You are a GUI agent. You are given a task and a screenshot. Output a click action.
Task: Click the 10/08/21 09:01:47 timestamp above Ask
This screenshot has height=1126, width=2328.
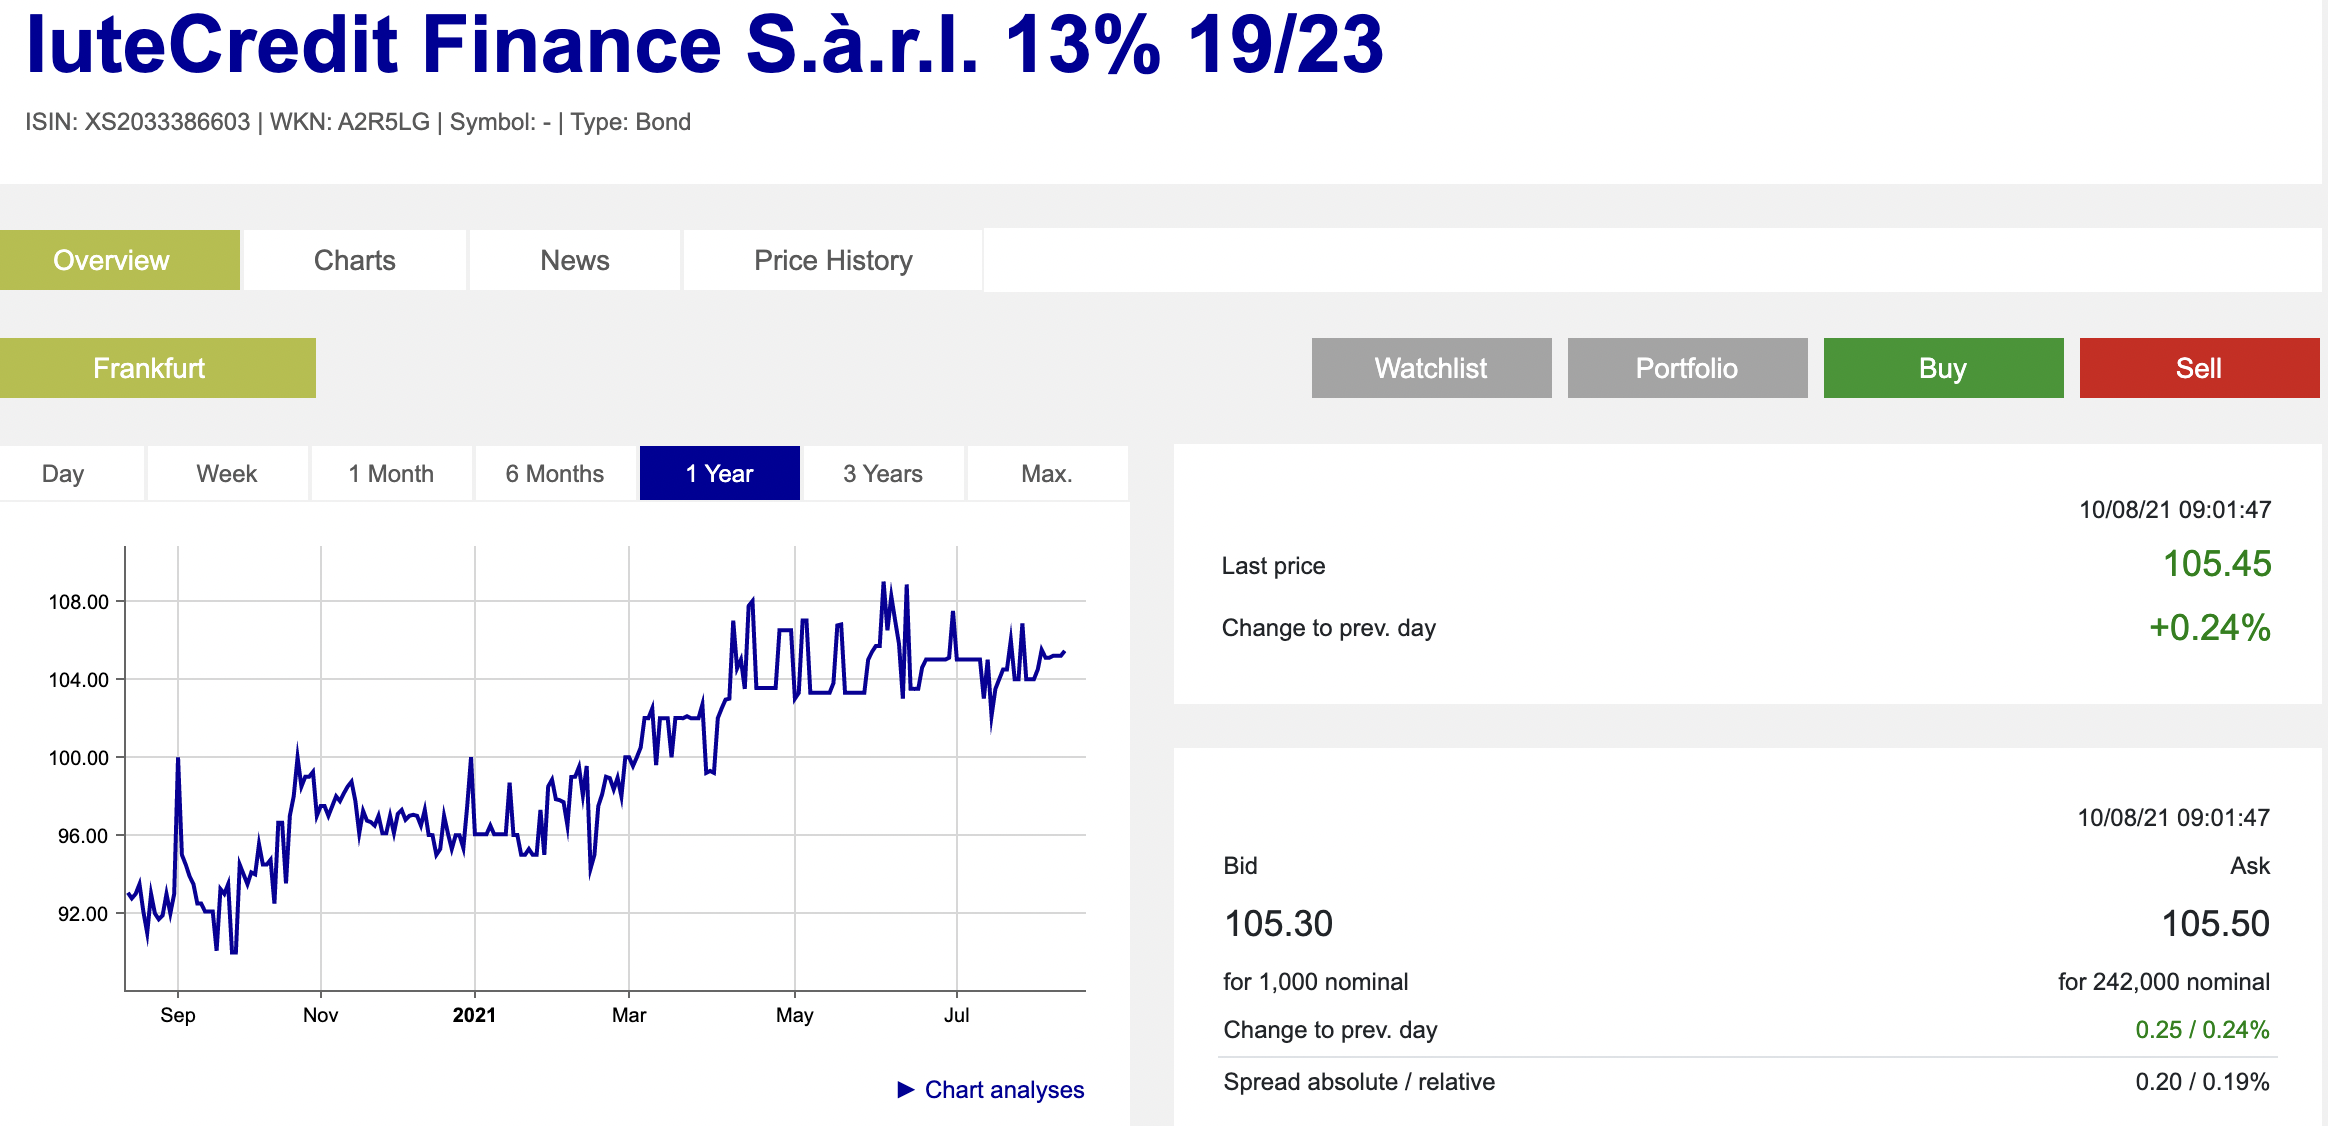click(2174, 818)
